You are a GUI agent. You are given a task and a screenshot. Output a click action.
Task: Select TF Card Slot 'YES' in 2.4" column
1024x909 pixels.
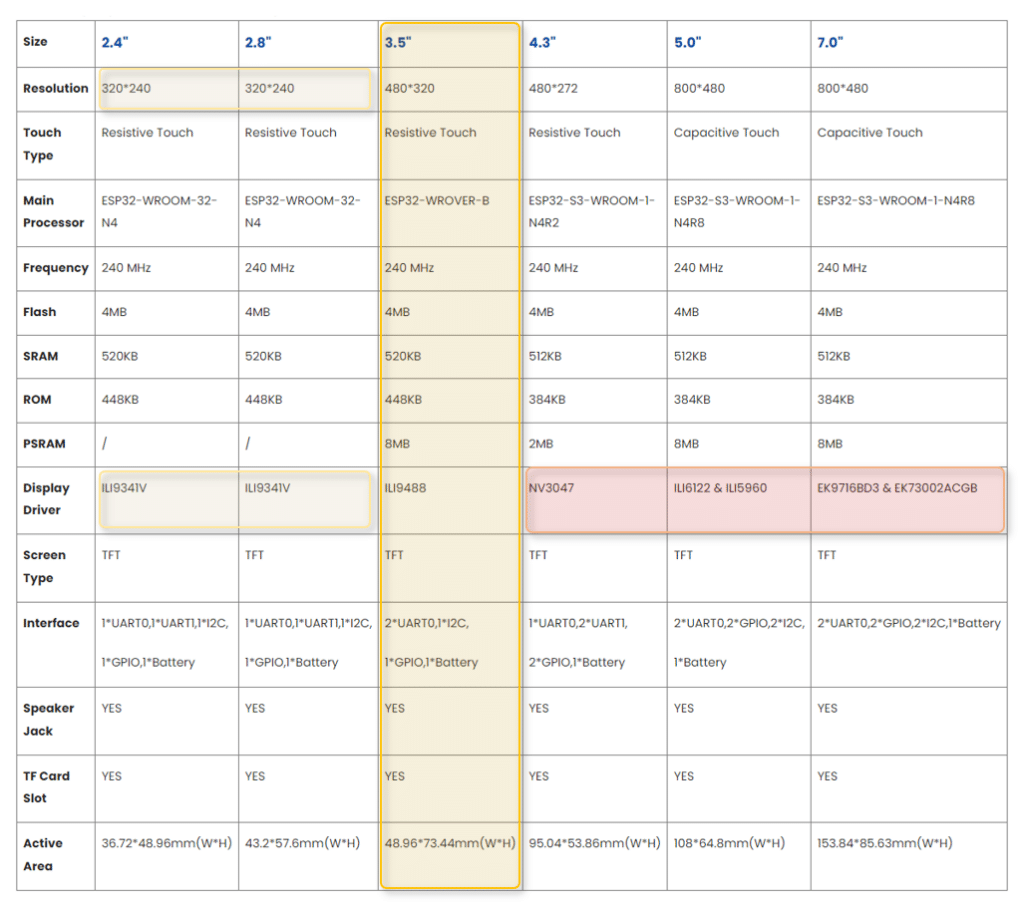(112, 776)
